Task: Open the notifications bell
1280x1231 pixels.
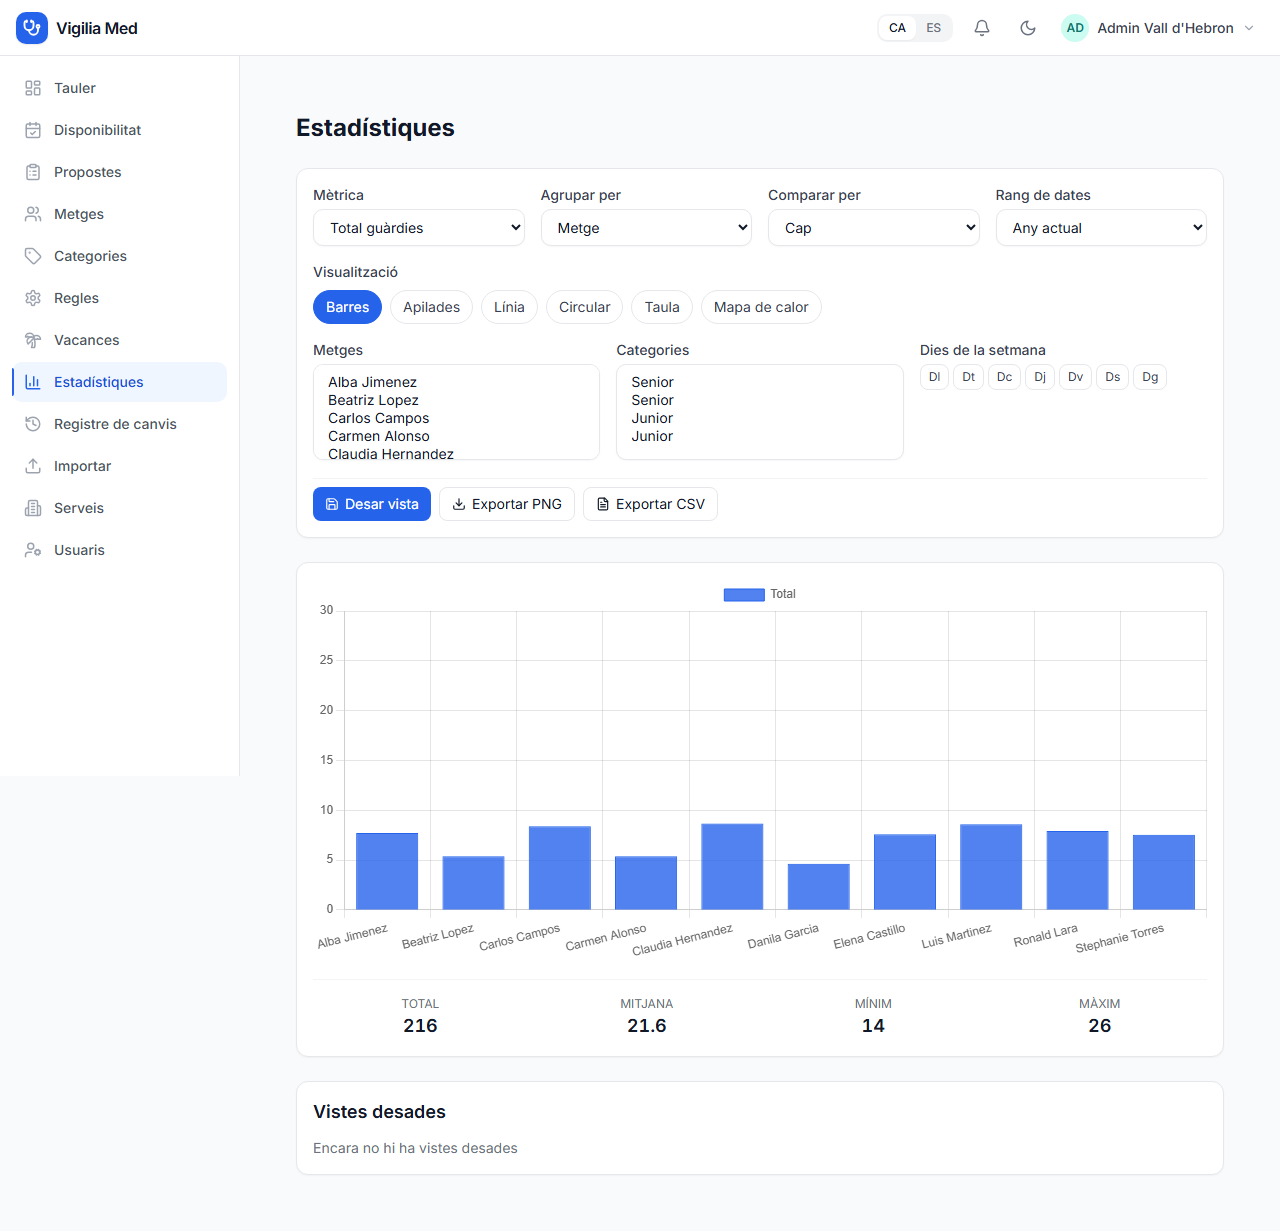Action: (x=982, y=28)
